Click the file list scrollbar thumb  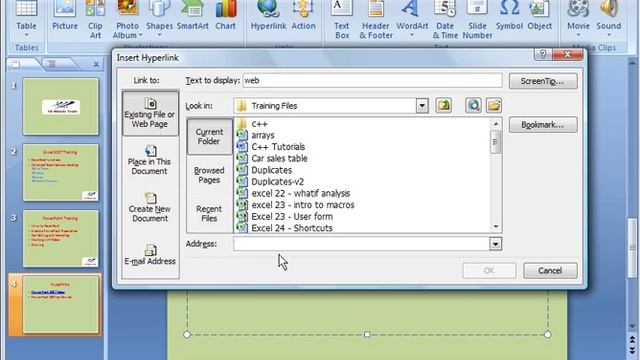tap(496, 142)
